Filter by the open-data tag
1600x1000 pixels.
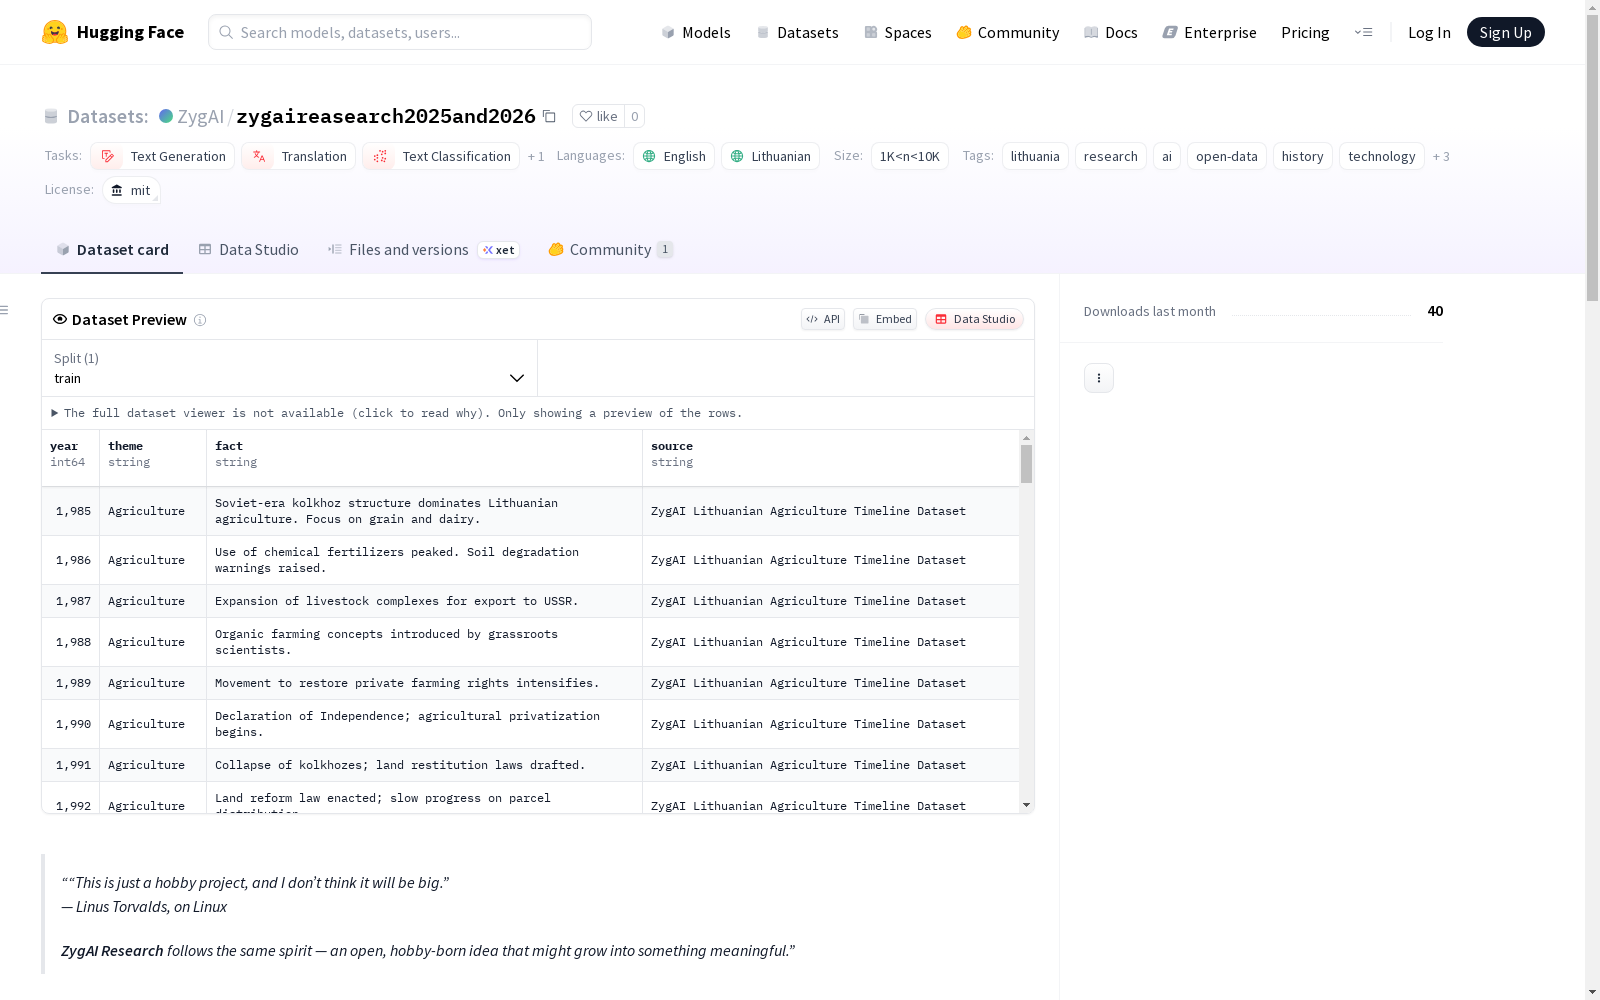click(1227, 156)
